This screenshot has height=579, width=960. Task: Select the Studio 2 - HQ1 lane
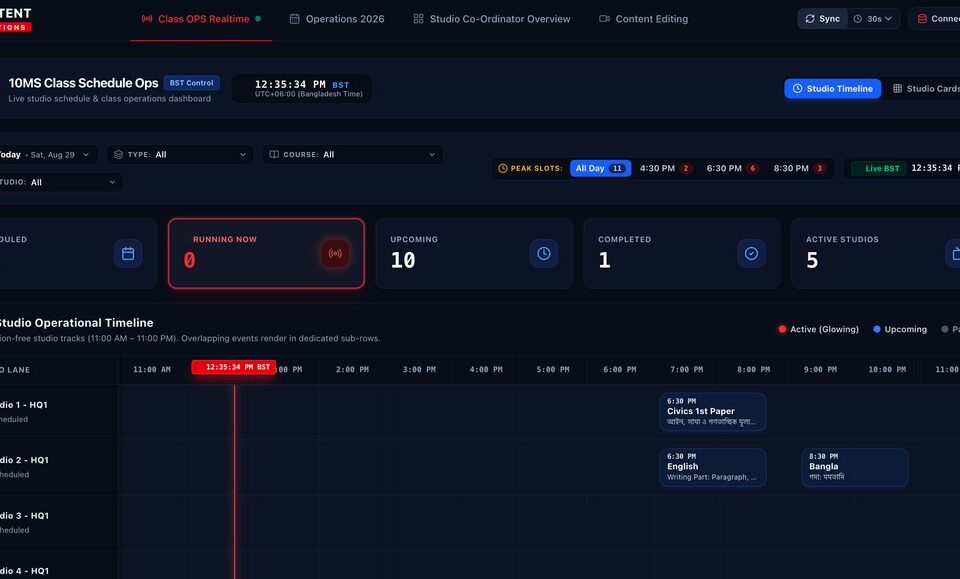click(x=59, y=467)
